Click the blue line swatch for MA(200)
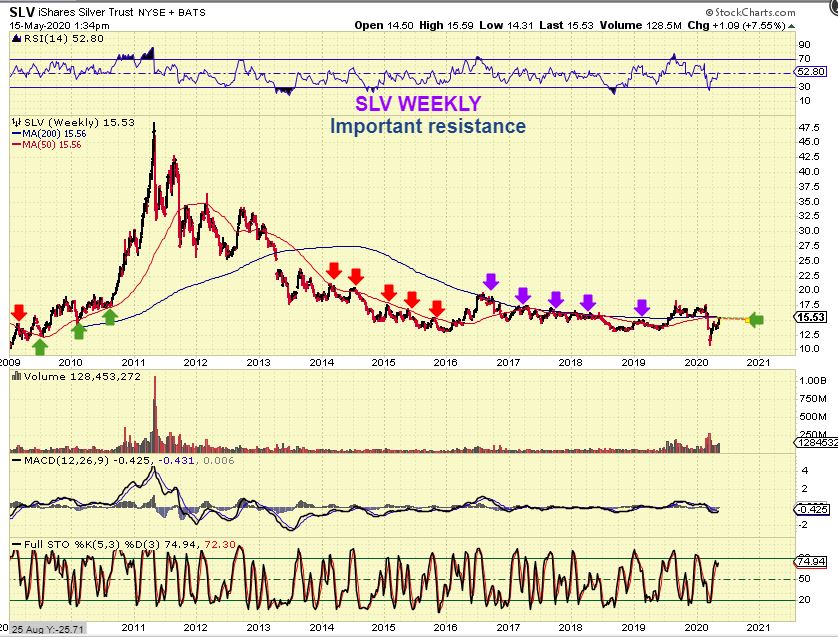 pos(16,134)
